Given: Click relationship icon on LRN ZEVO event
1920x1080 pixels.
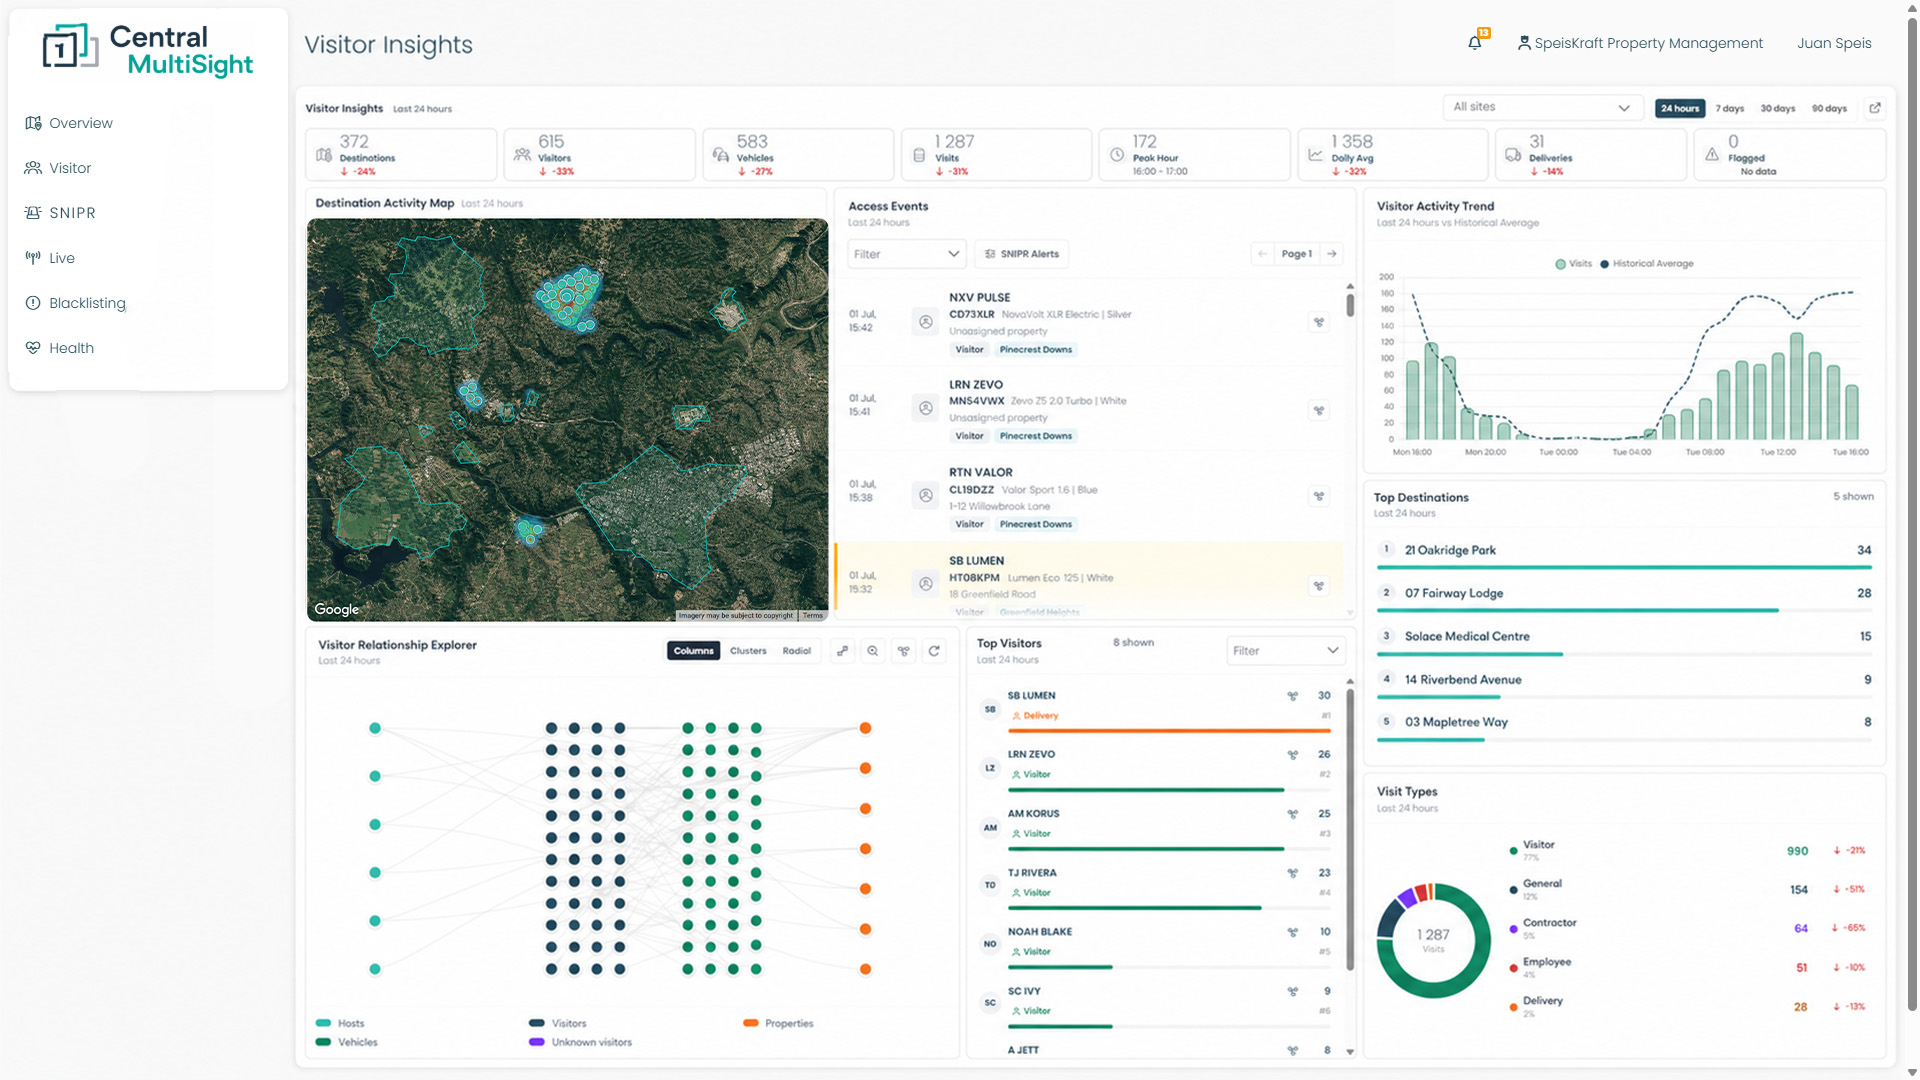Looking at the screenshot, I should point(1319,410).
